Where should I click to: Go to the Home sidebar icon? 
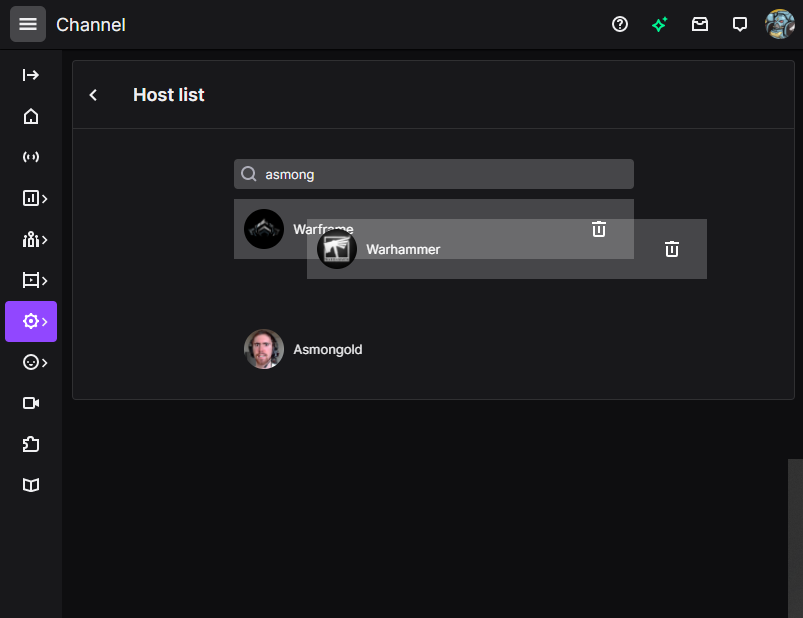point(31,116)
